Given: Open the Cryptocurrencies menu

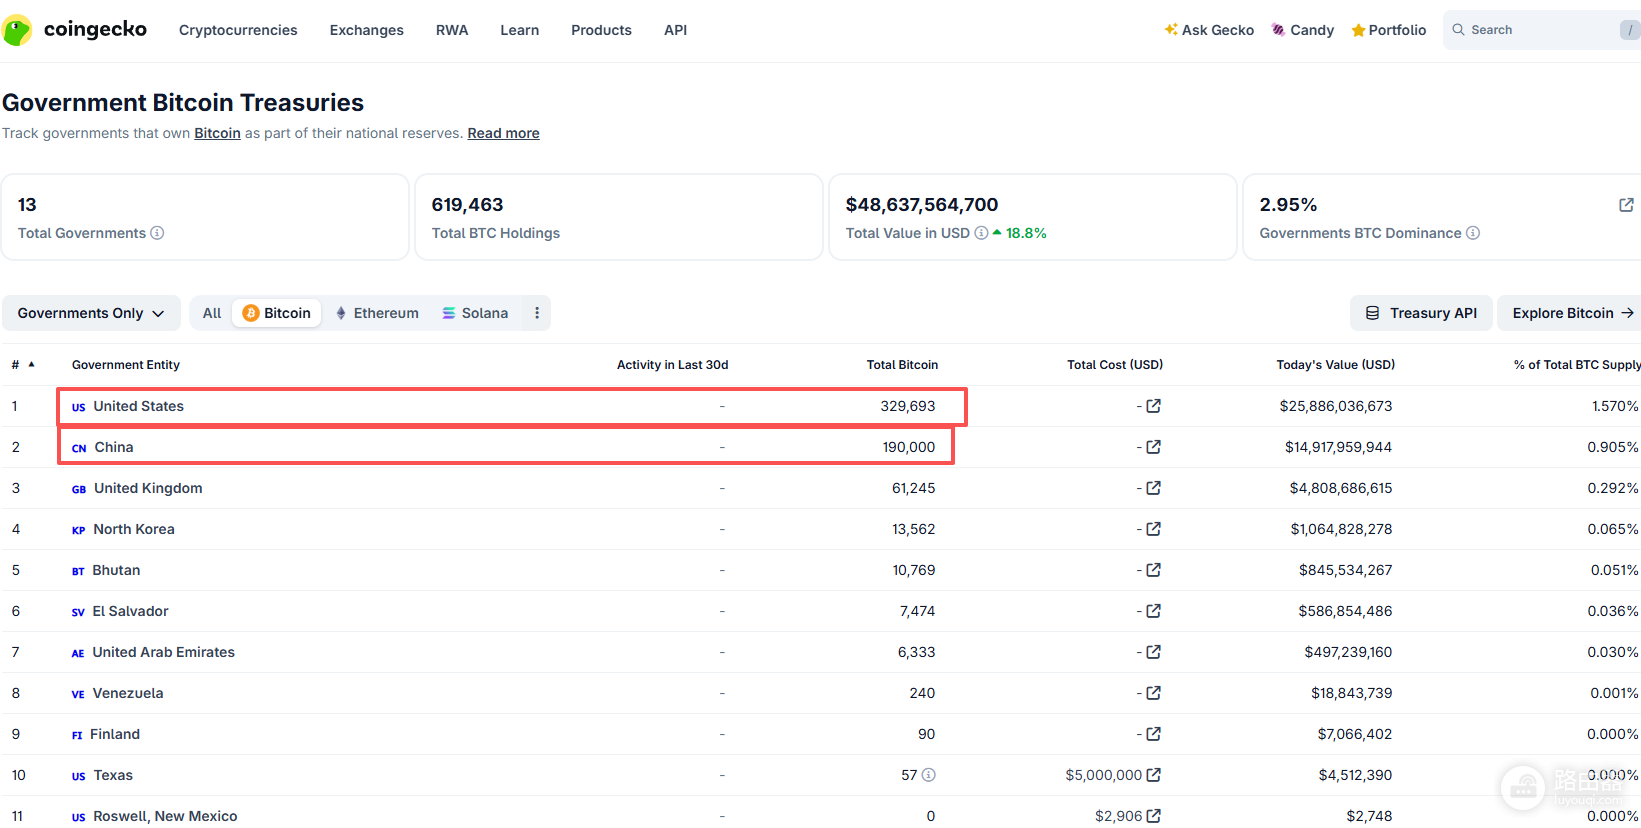Looking at the screenshot, I should [x=238, y=30].
